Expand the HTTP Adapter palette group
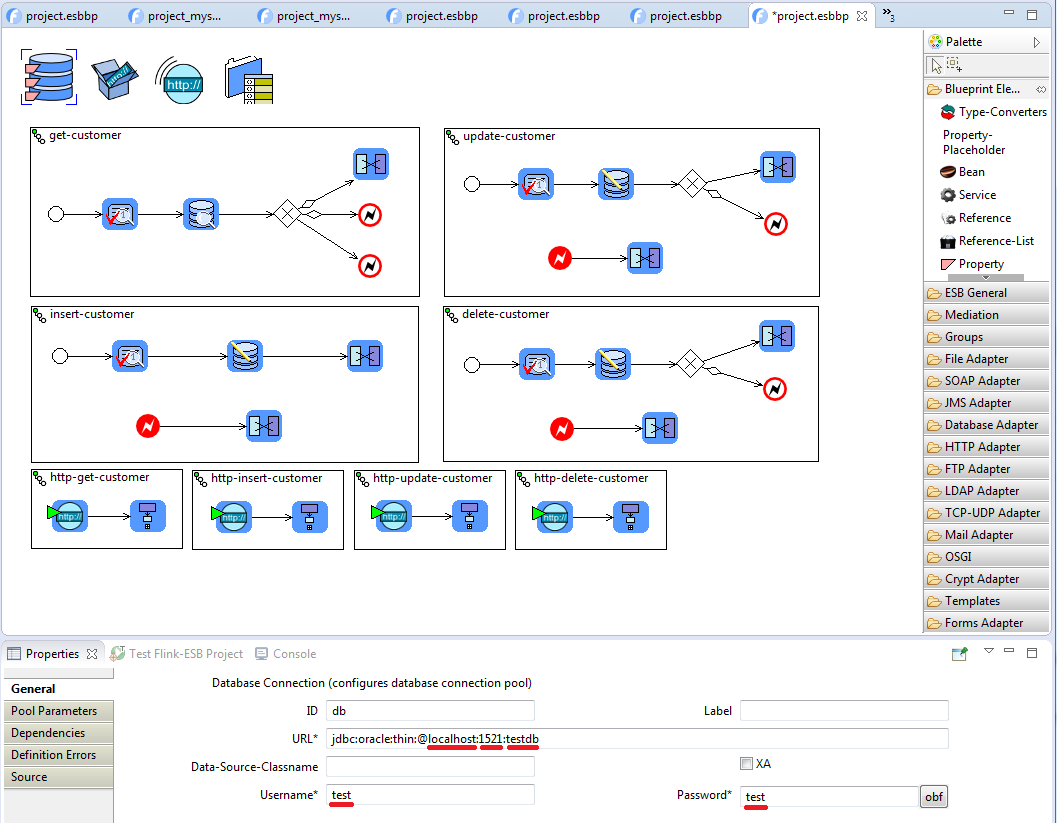The width and height of the screenshot is (1057, 823). [x=982, y=447]
